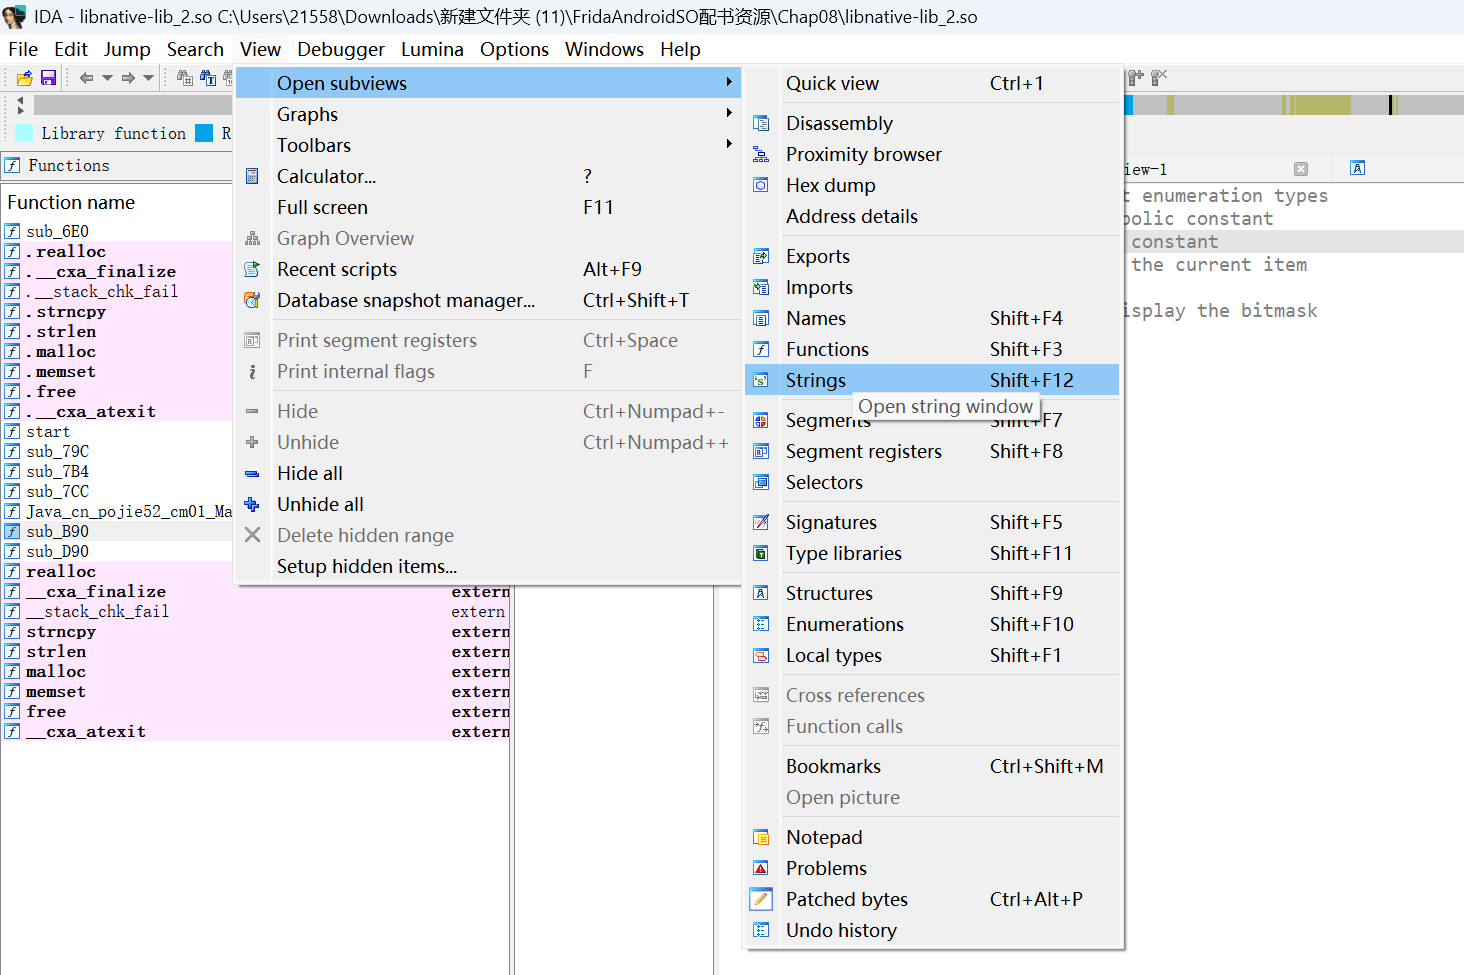Viewport: 1464px width, 975px height.
Task: Click the Recent scripts icon
Action: 252,269
